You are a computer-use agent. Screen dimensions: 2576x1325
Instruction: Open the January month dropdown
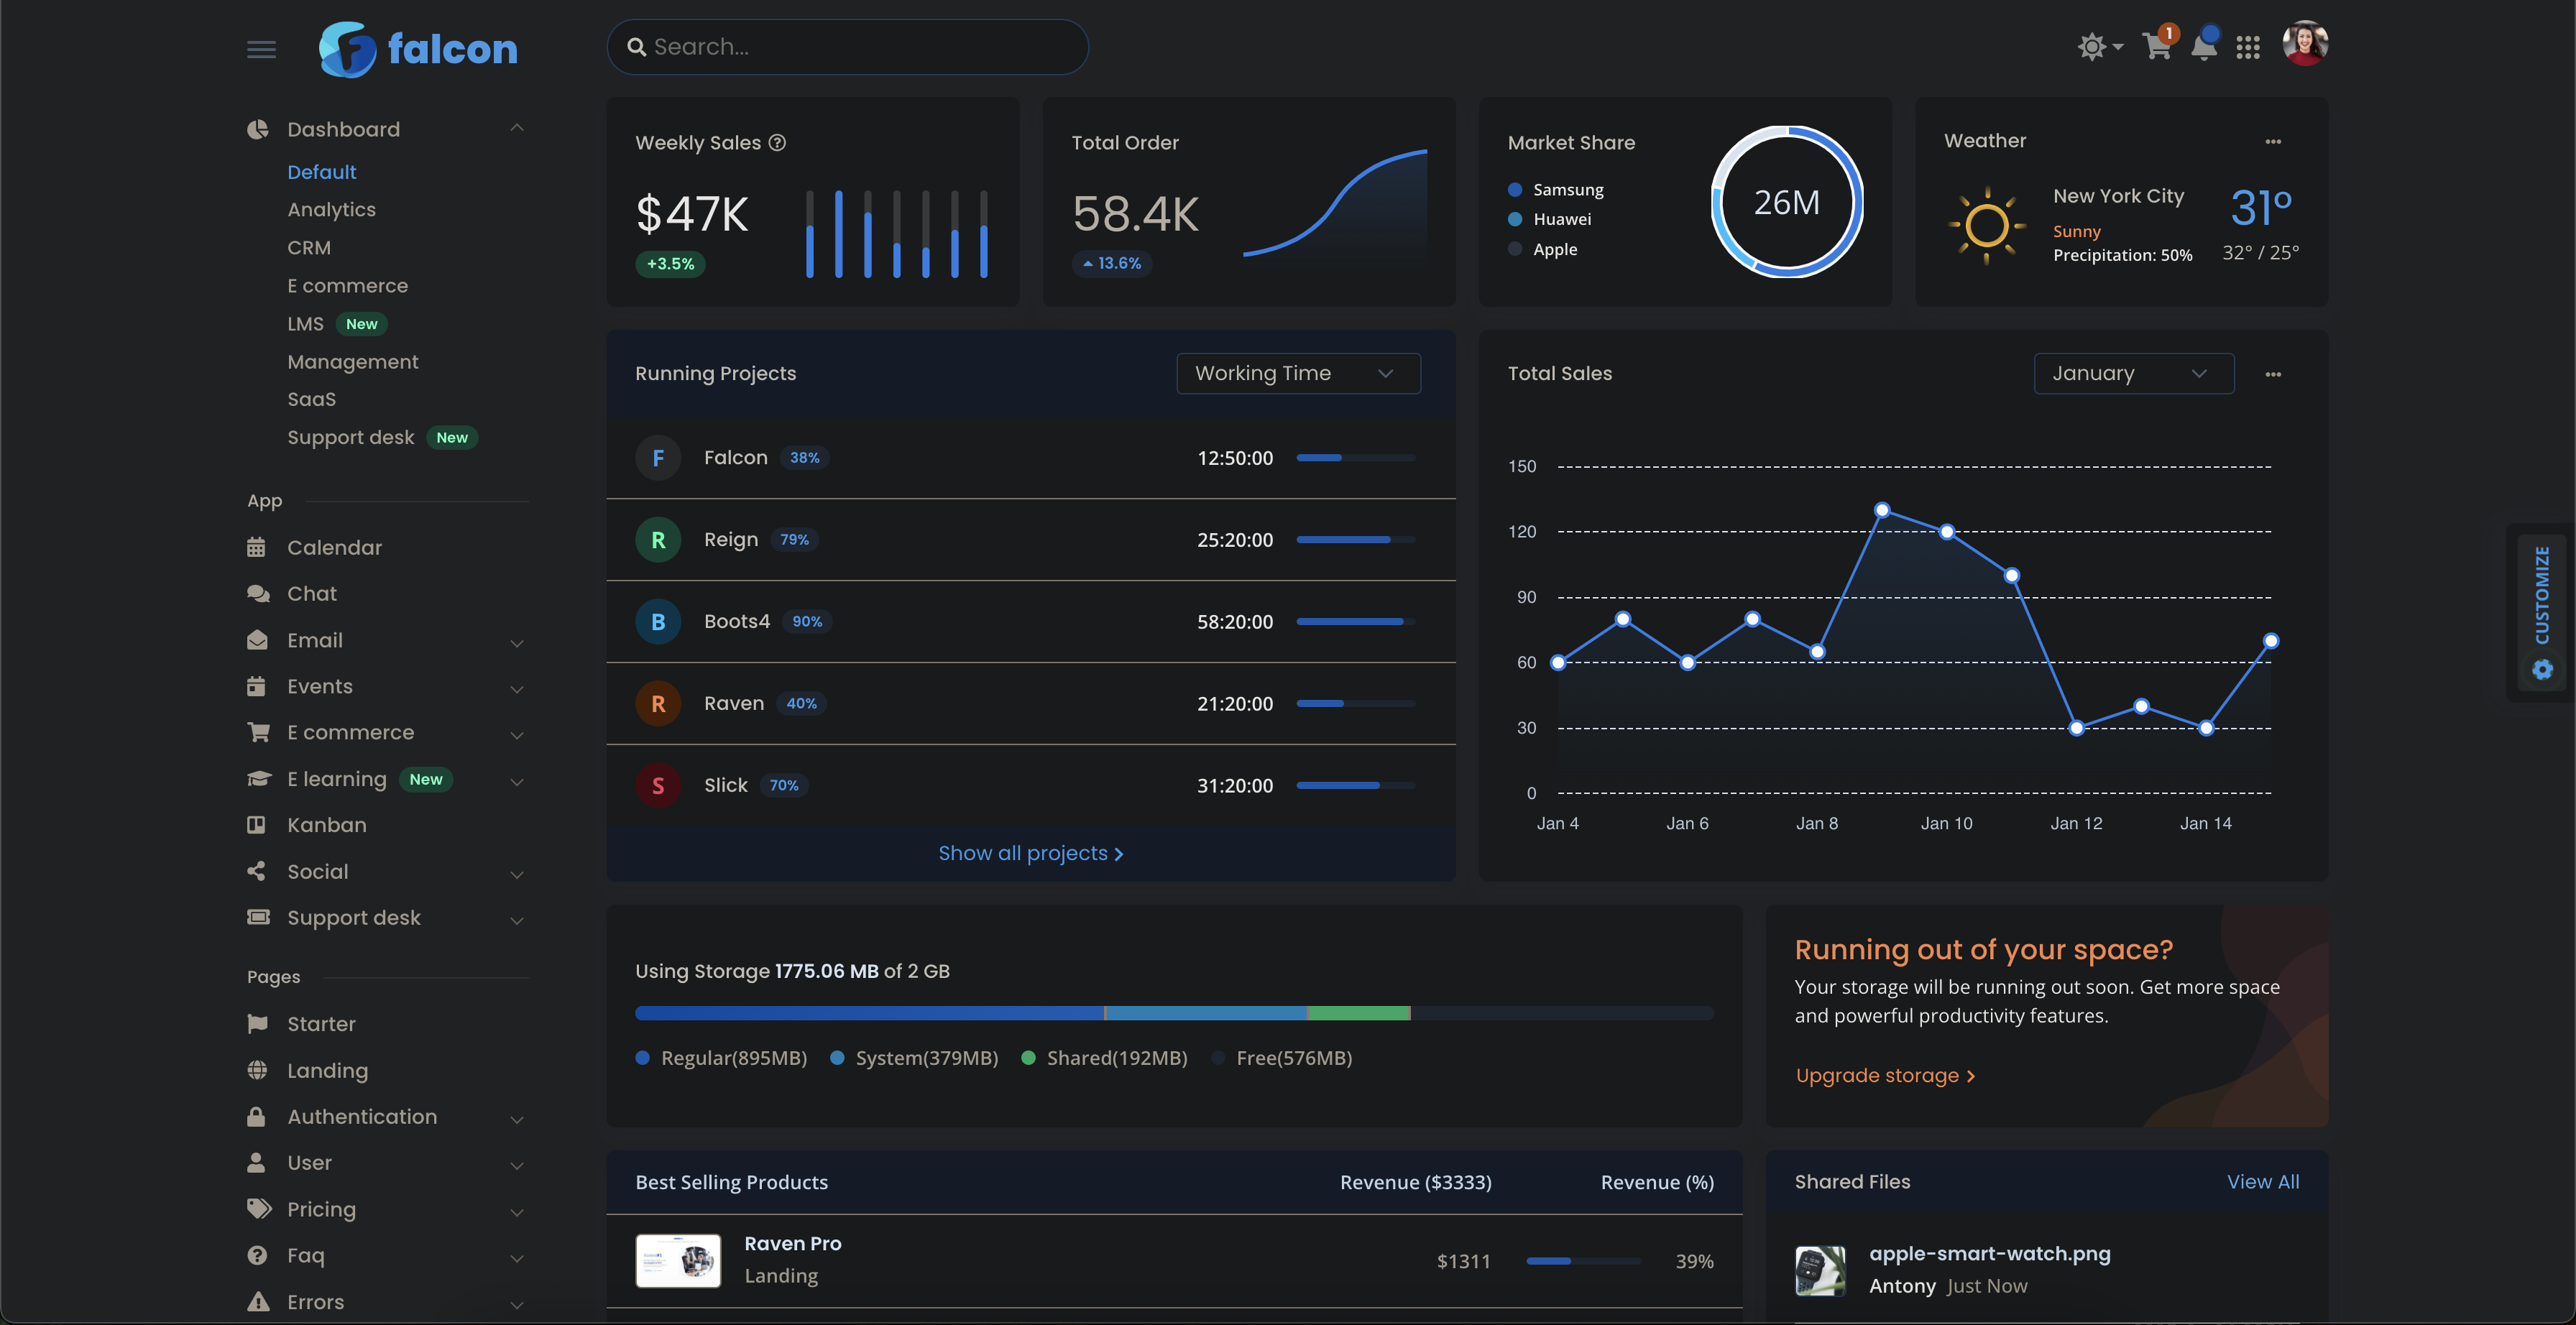(x=2133, y=373)
